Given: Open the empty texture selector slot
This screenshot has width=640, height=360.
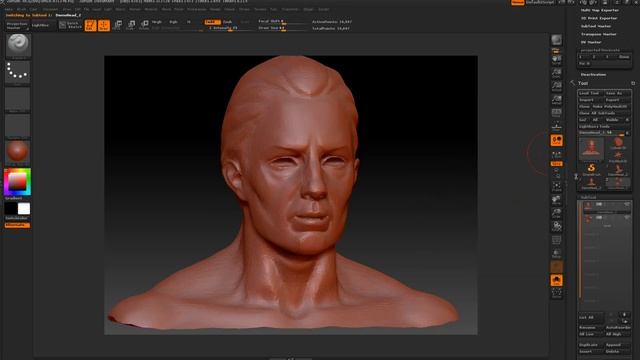Looking at the screenshot, I should pyautogui.click(x=18, y=125).
